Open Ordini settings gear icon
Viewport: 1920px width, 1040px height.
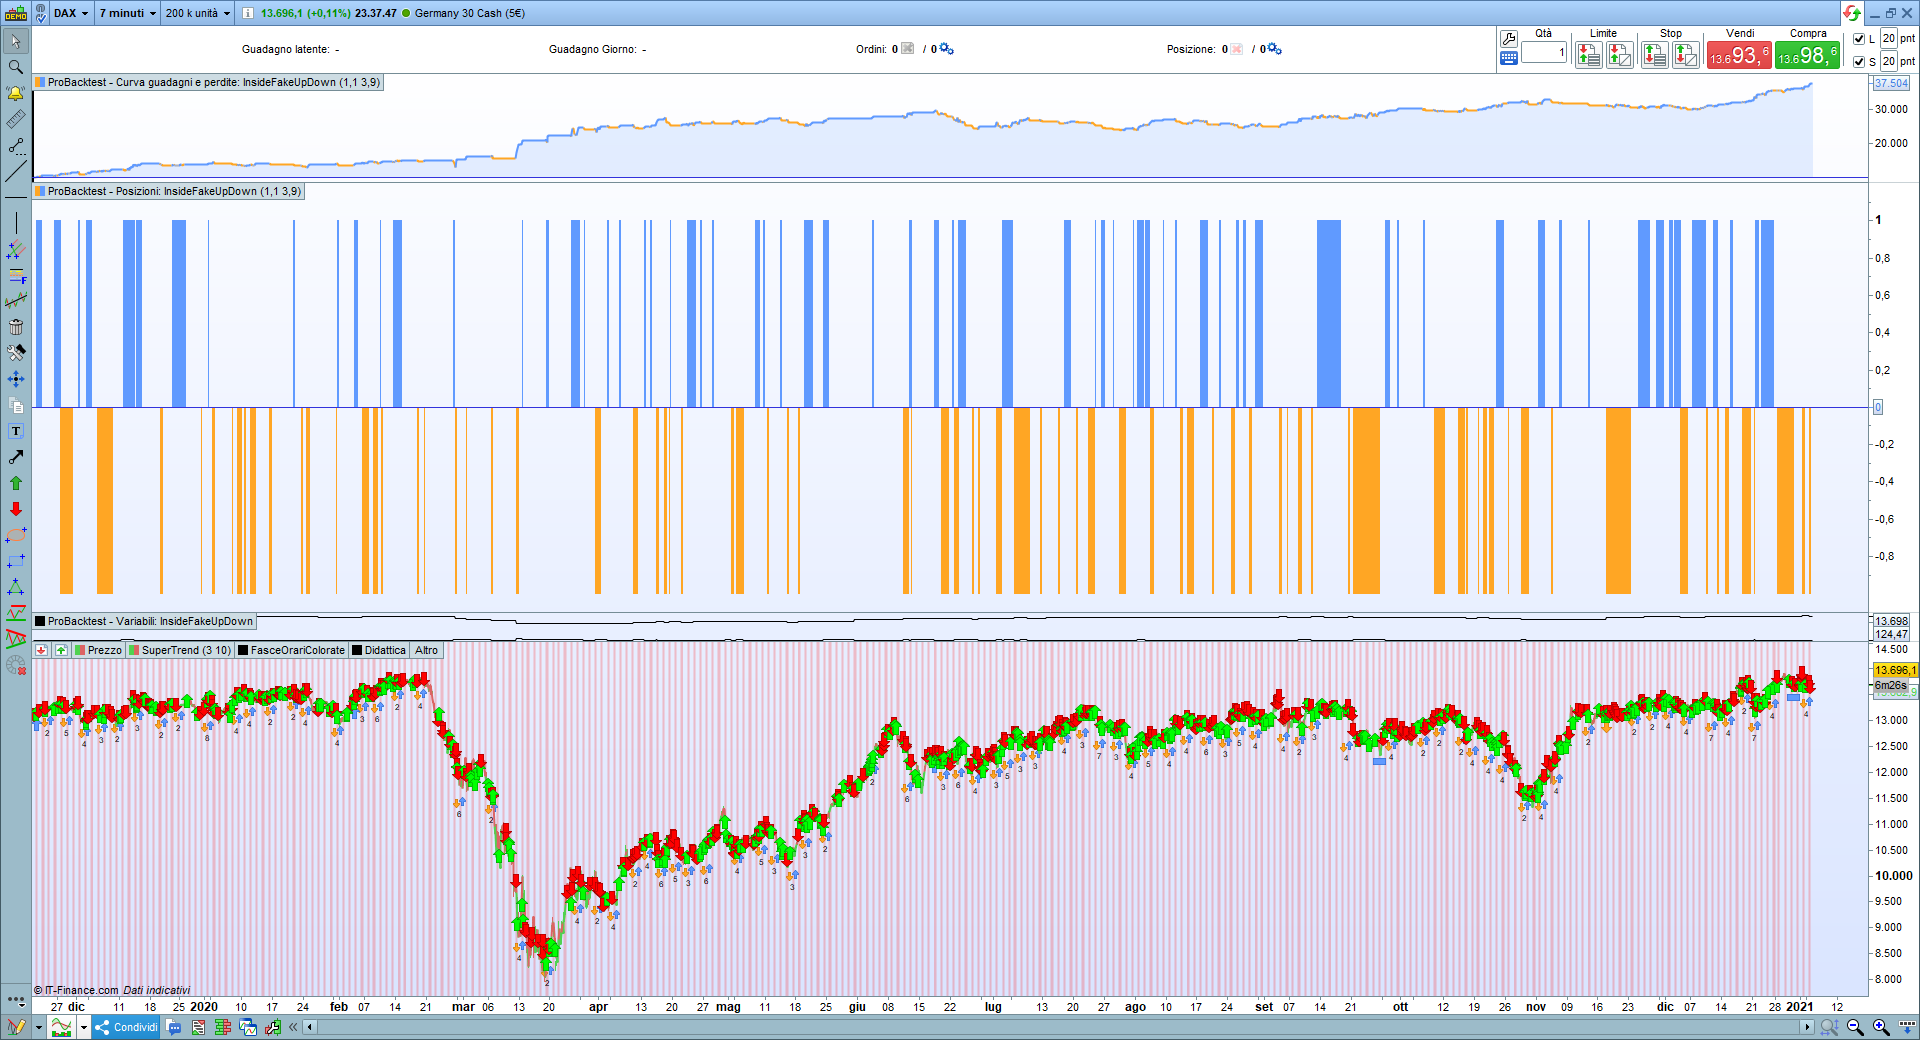tap(946, 49)
